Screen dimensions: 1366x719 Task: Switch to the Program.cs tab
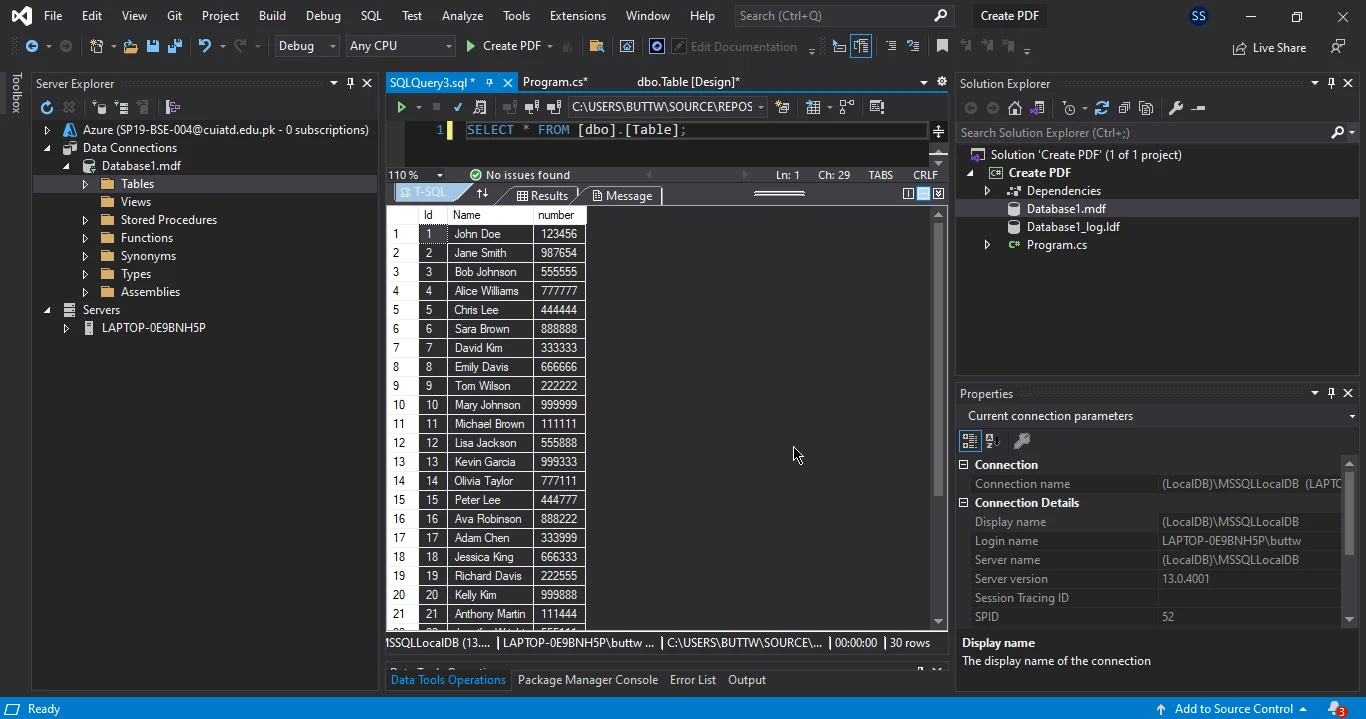[555, 82]
